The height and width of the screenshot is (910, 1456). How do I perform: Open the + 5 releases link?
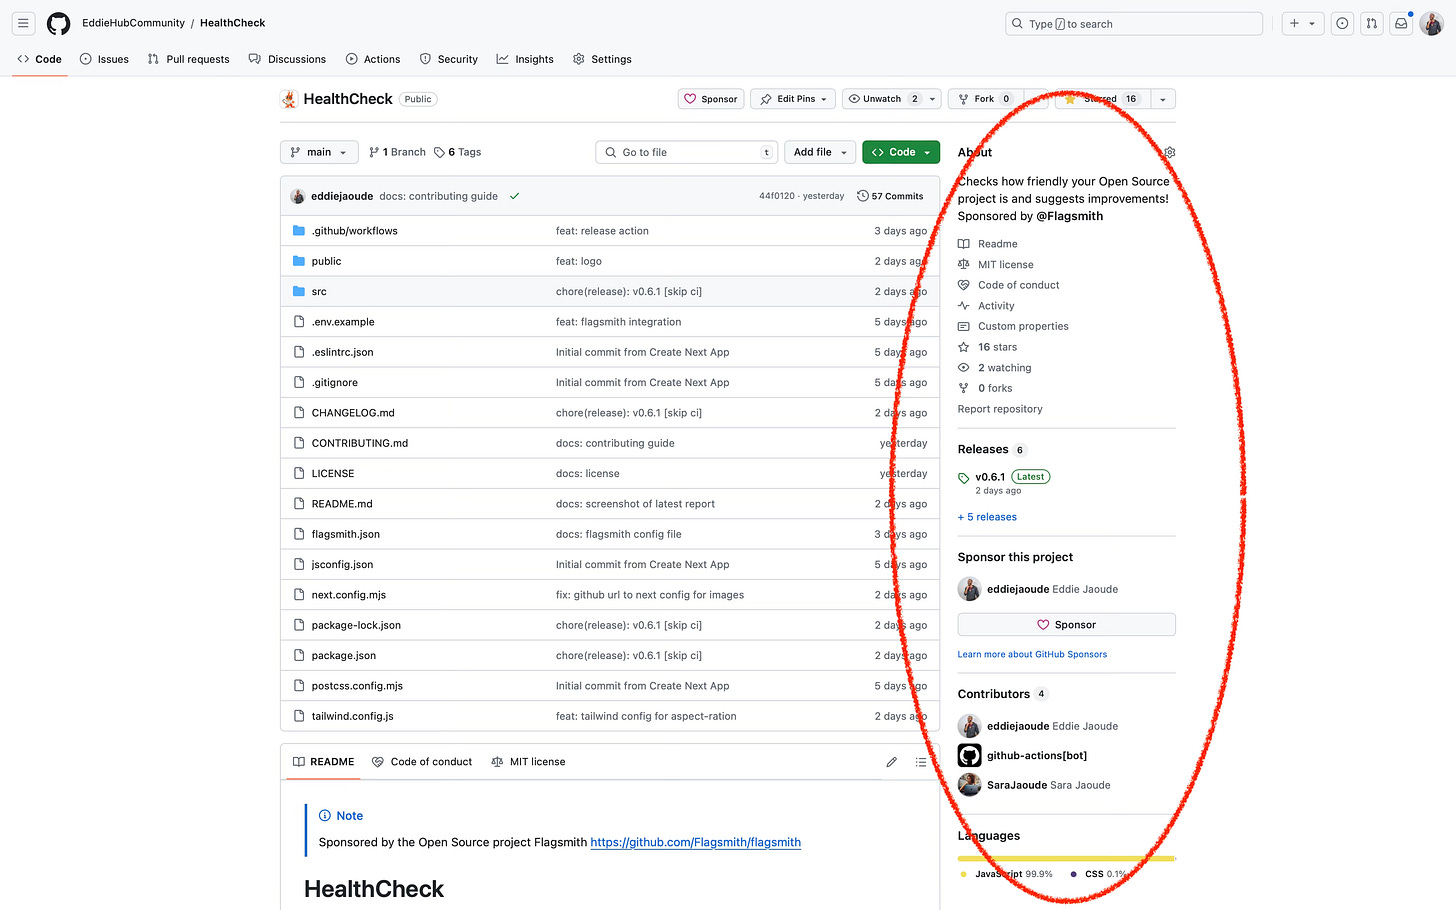987,517
